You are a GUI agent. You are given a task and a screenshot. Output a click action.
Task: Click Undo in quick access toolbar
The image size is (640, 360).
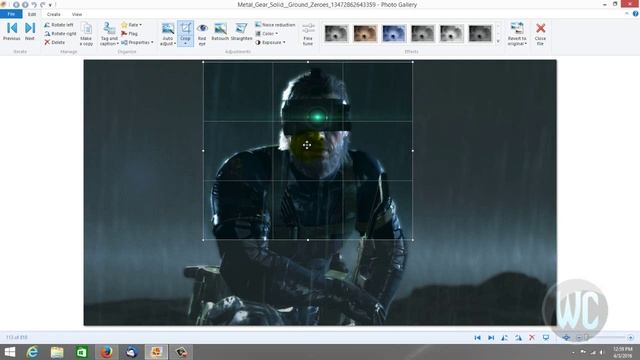point(34,4)
